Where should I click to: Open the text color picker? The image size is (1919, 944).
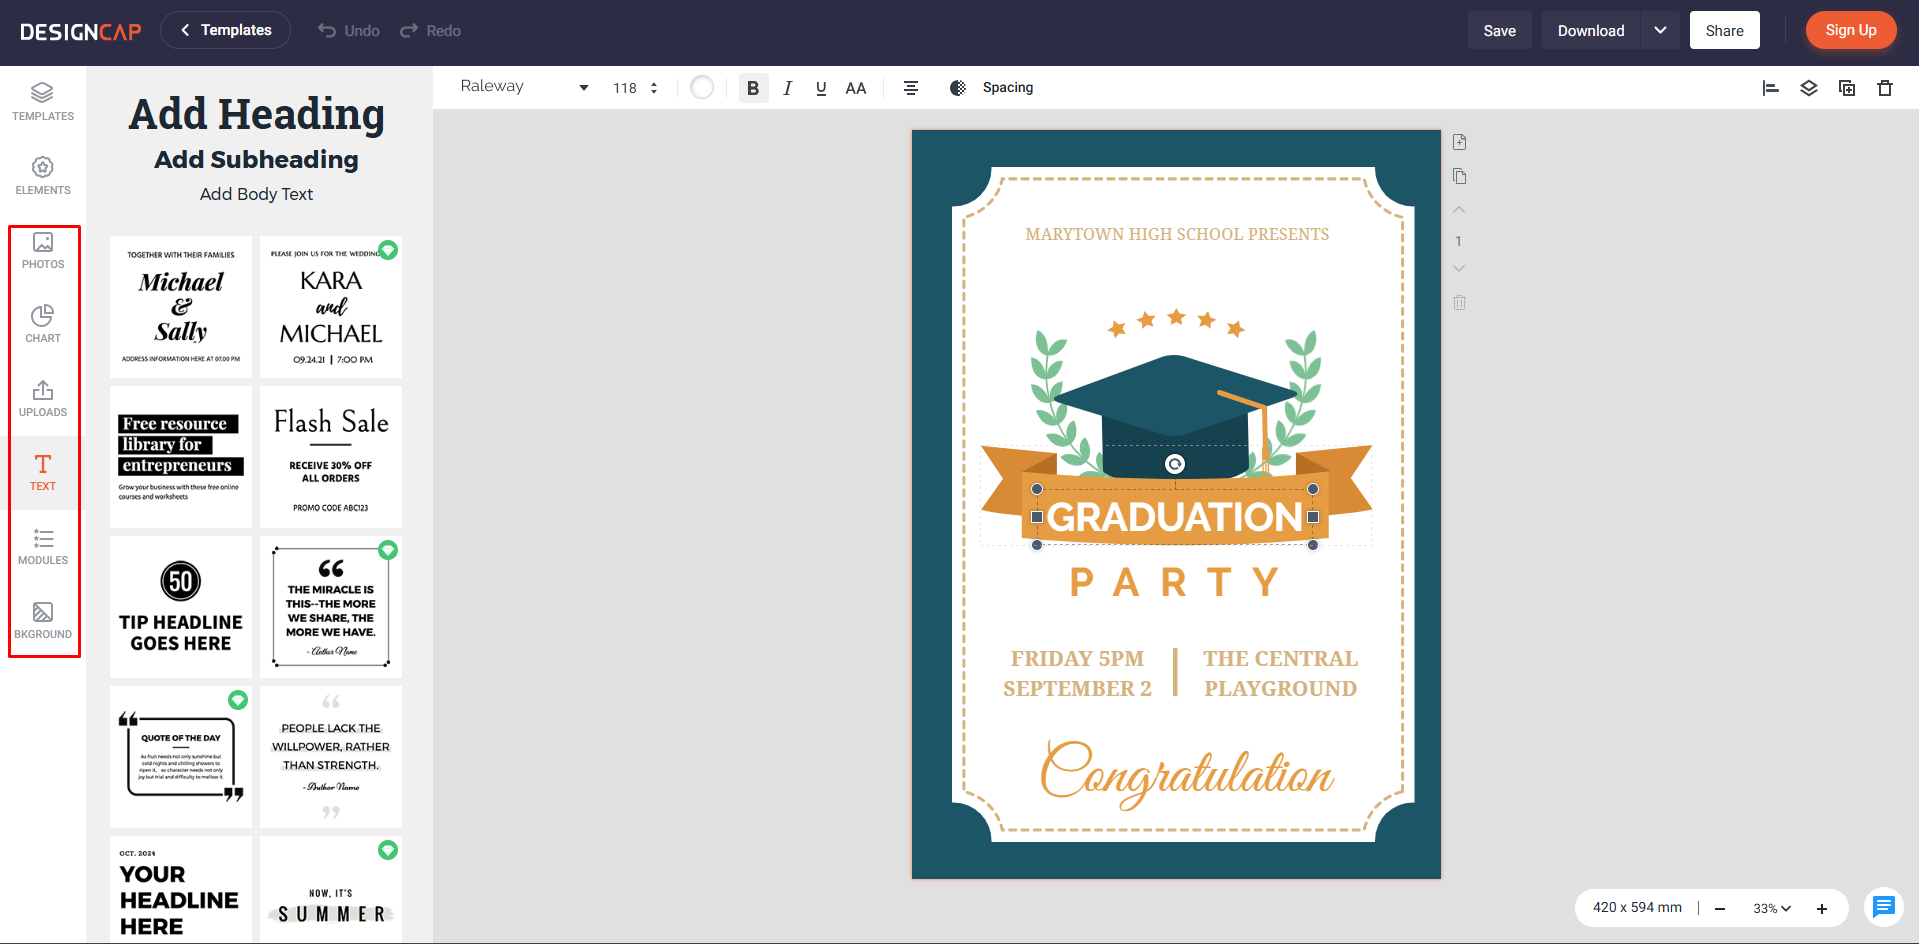[701, 88]
